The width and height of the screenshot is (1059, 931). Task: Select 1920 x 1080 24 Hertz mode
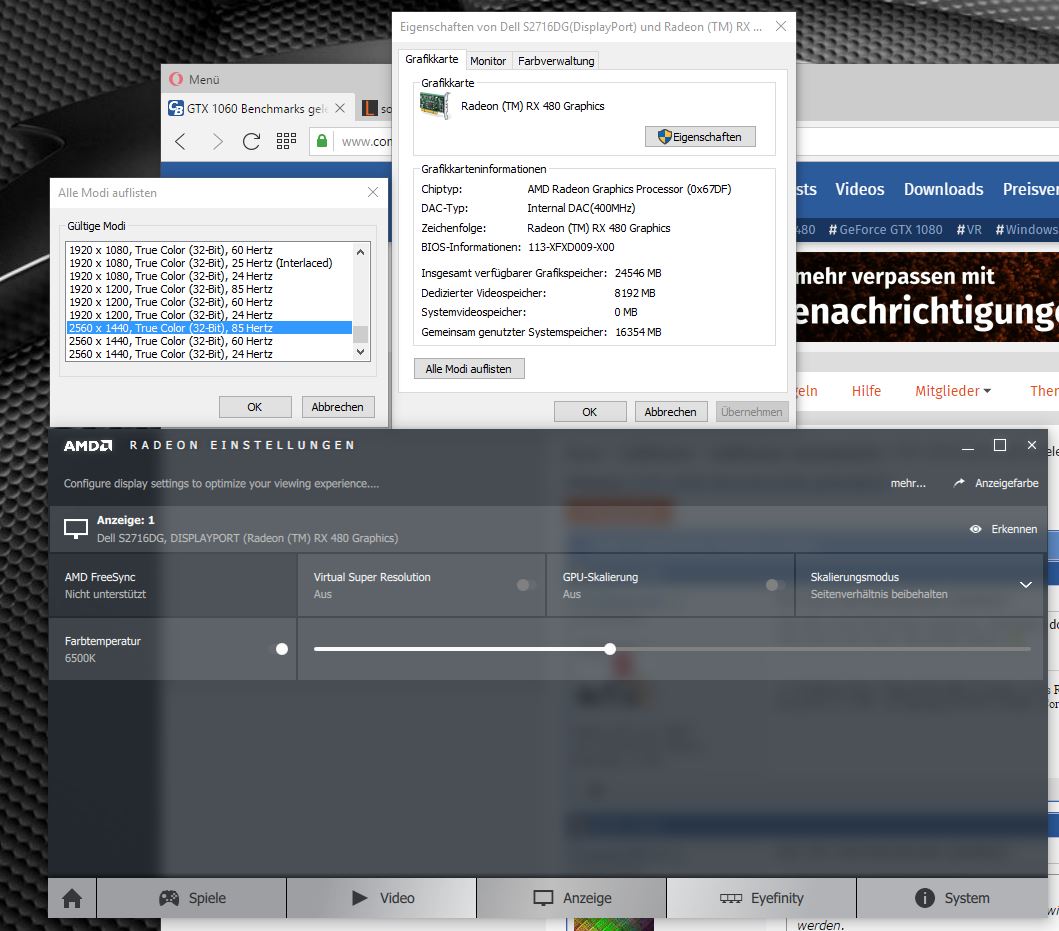tap(209, 276)
